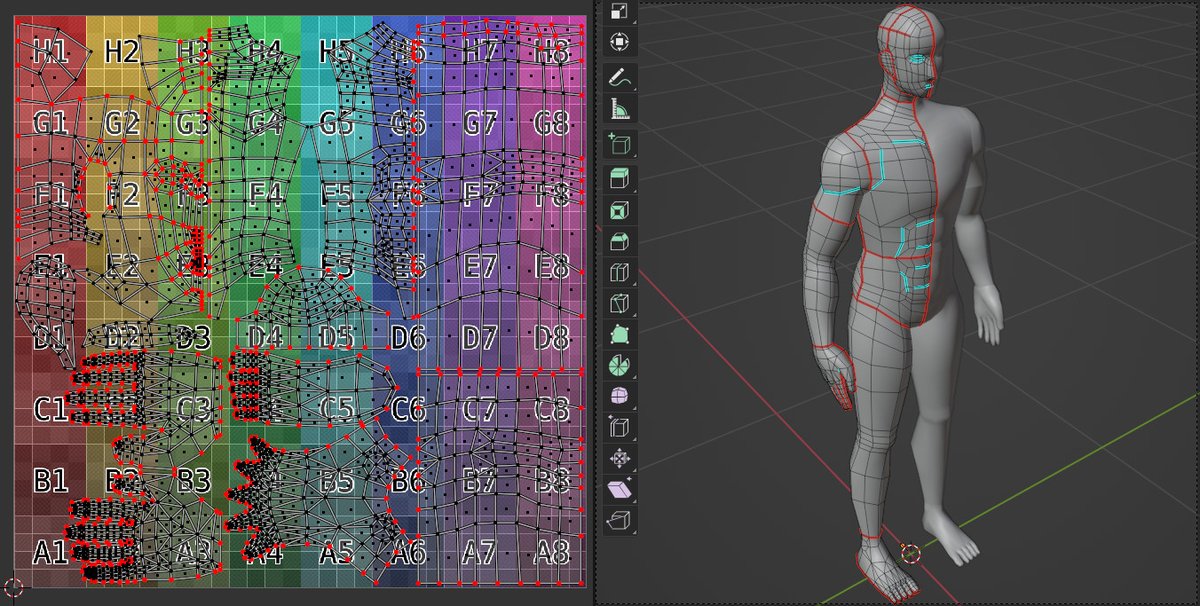Viewport: 1200px width, 606px height.
Task: Select the Edge Slide tool
Action: click(620, 428)
